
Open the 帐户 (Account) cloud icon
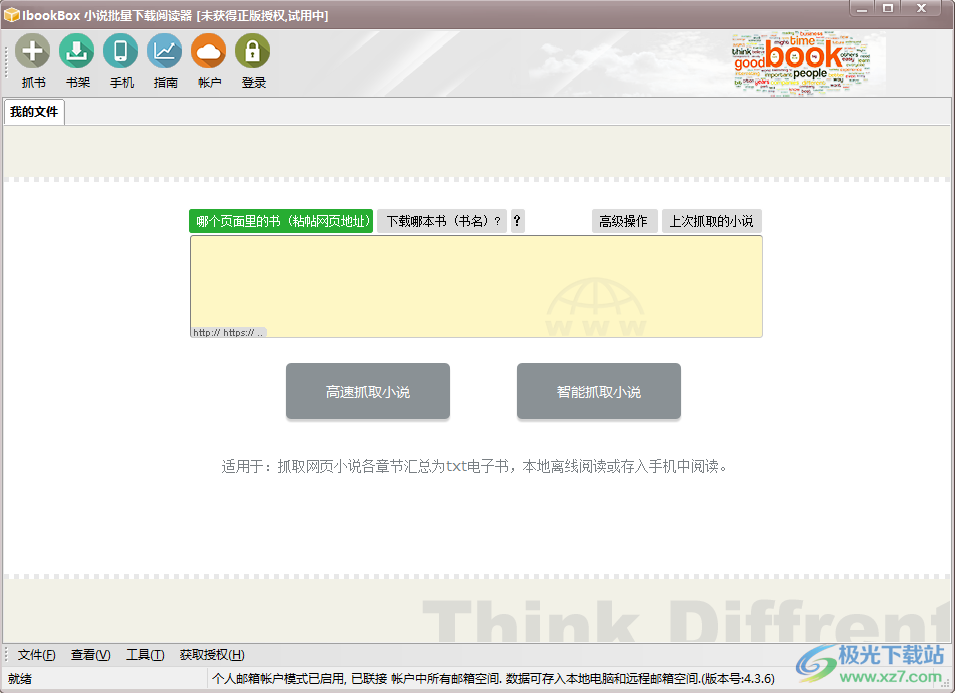click(208, 52)
